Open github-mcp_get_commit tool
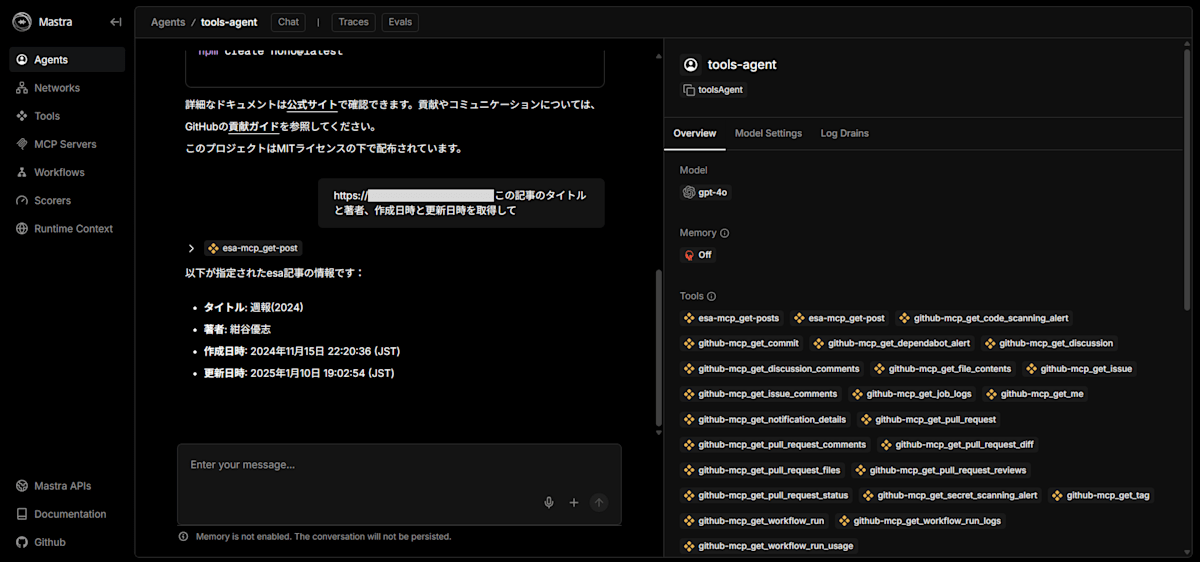Viewport: 1200px width, 562px height. click(x=741, y=343)
